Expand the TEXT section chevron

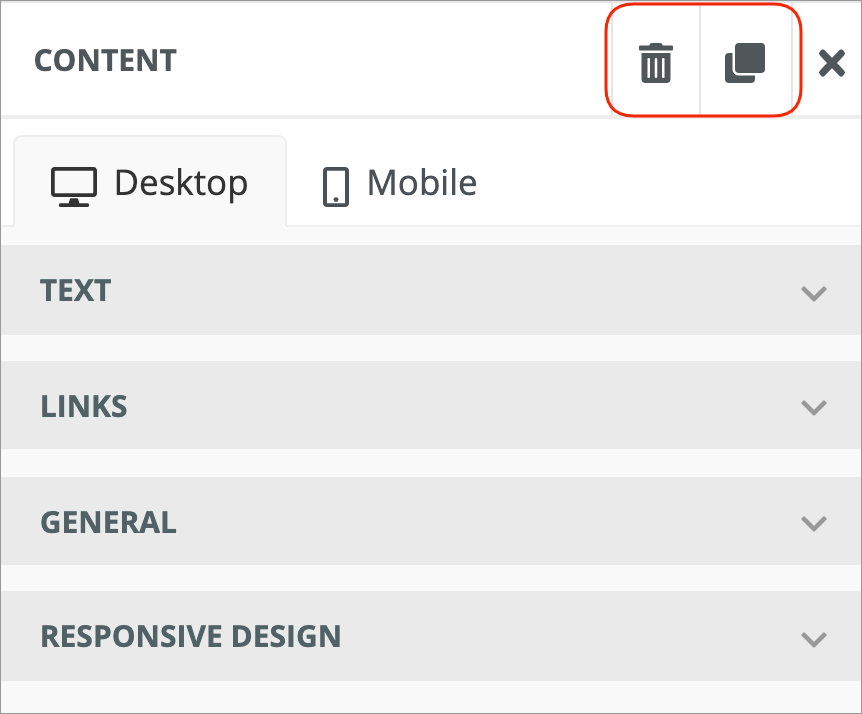coord(814,293)
